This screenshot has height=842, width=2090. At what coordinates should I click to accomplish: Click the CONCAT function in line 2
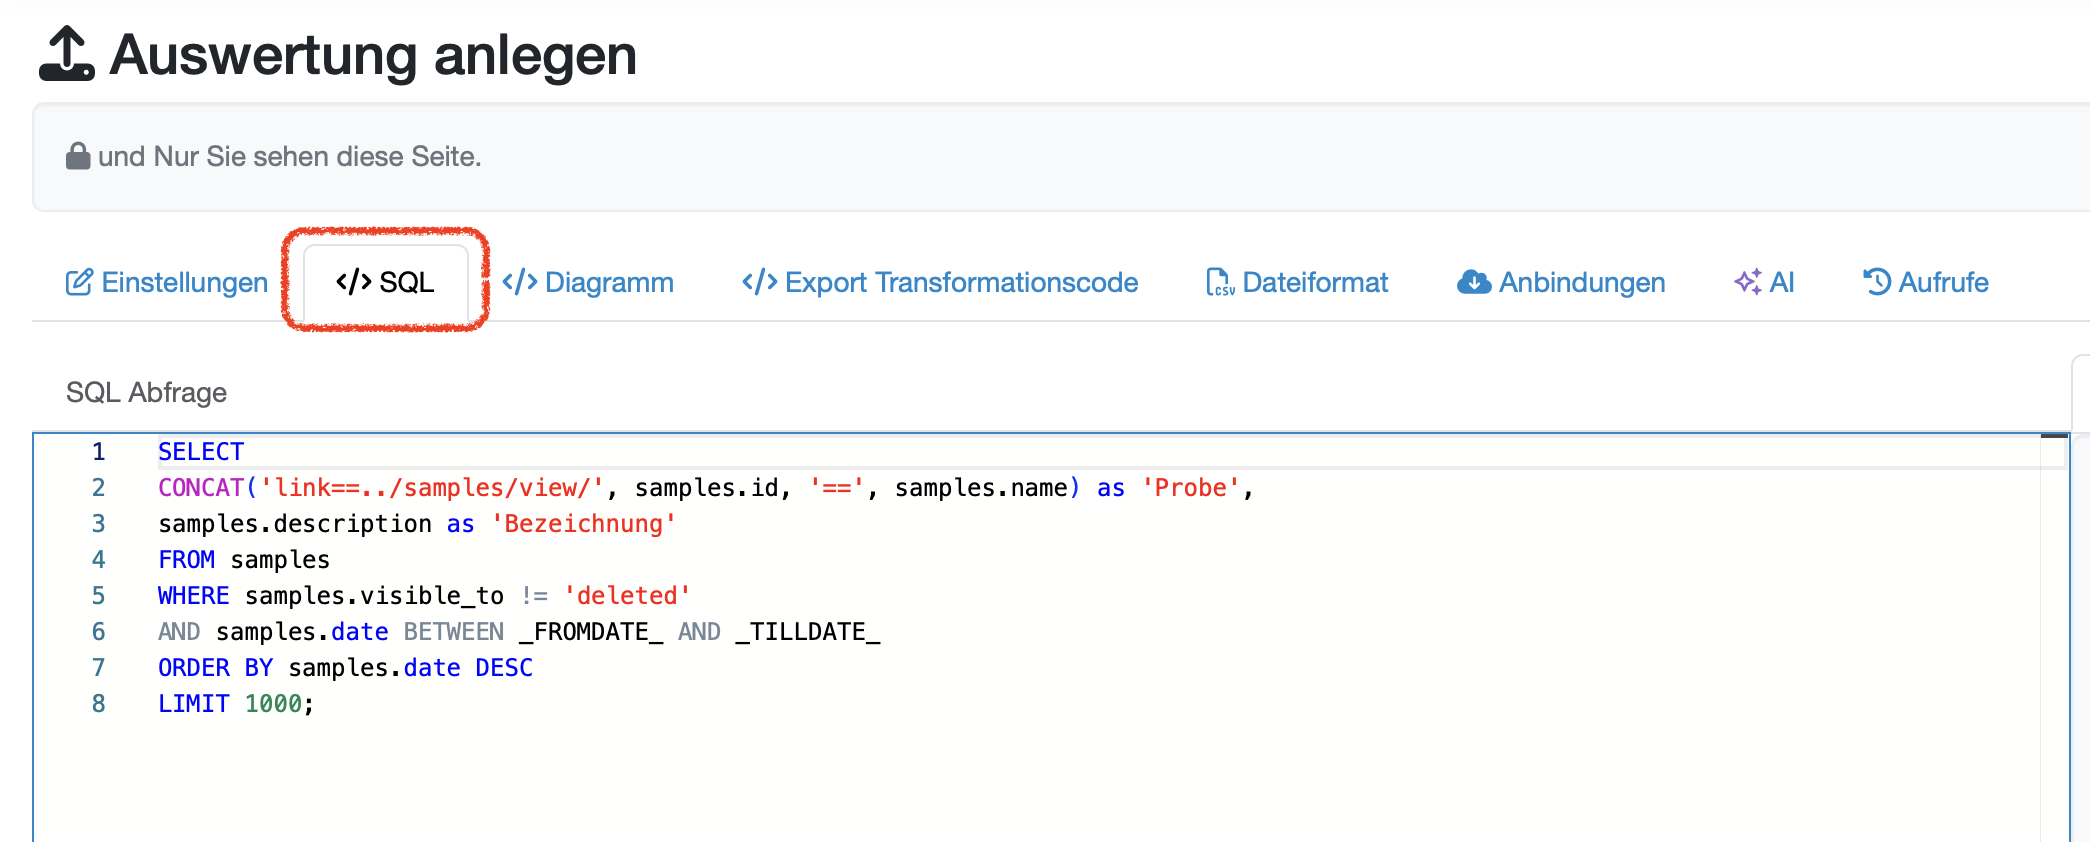coord(201,488)
